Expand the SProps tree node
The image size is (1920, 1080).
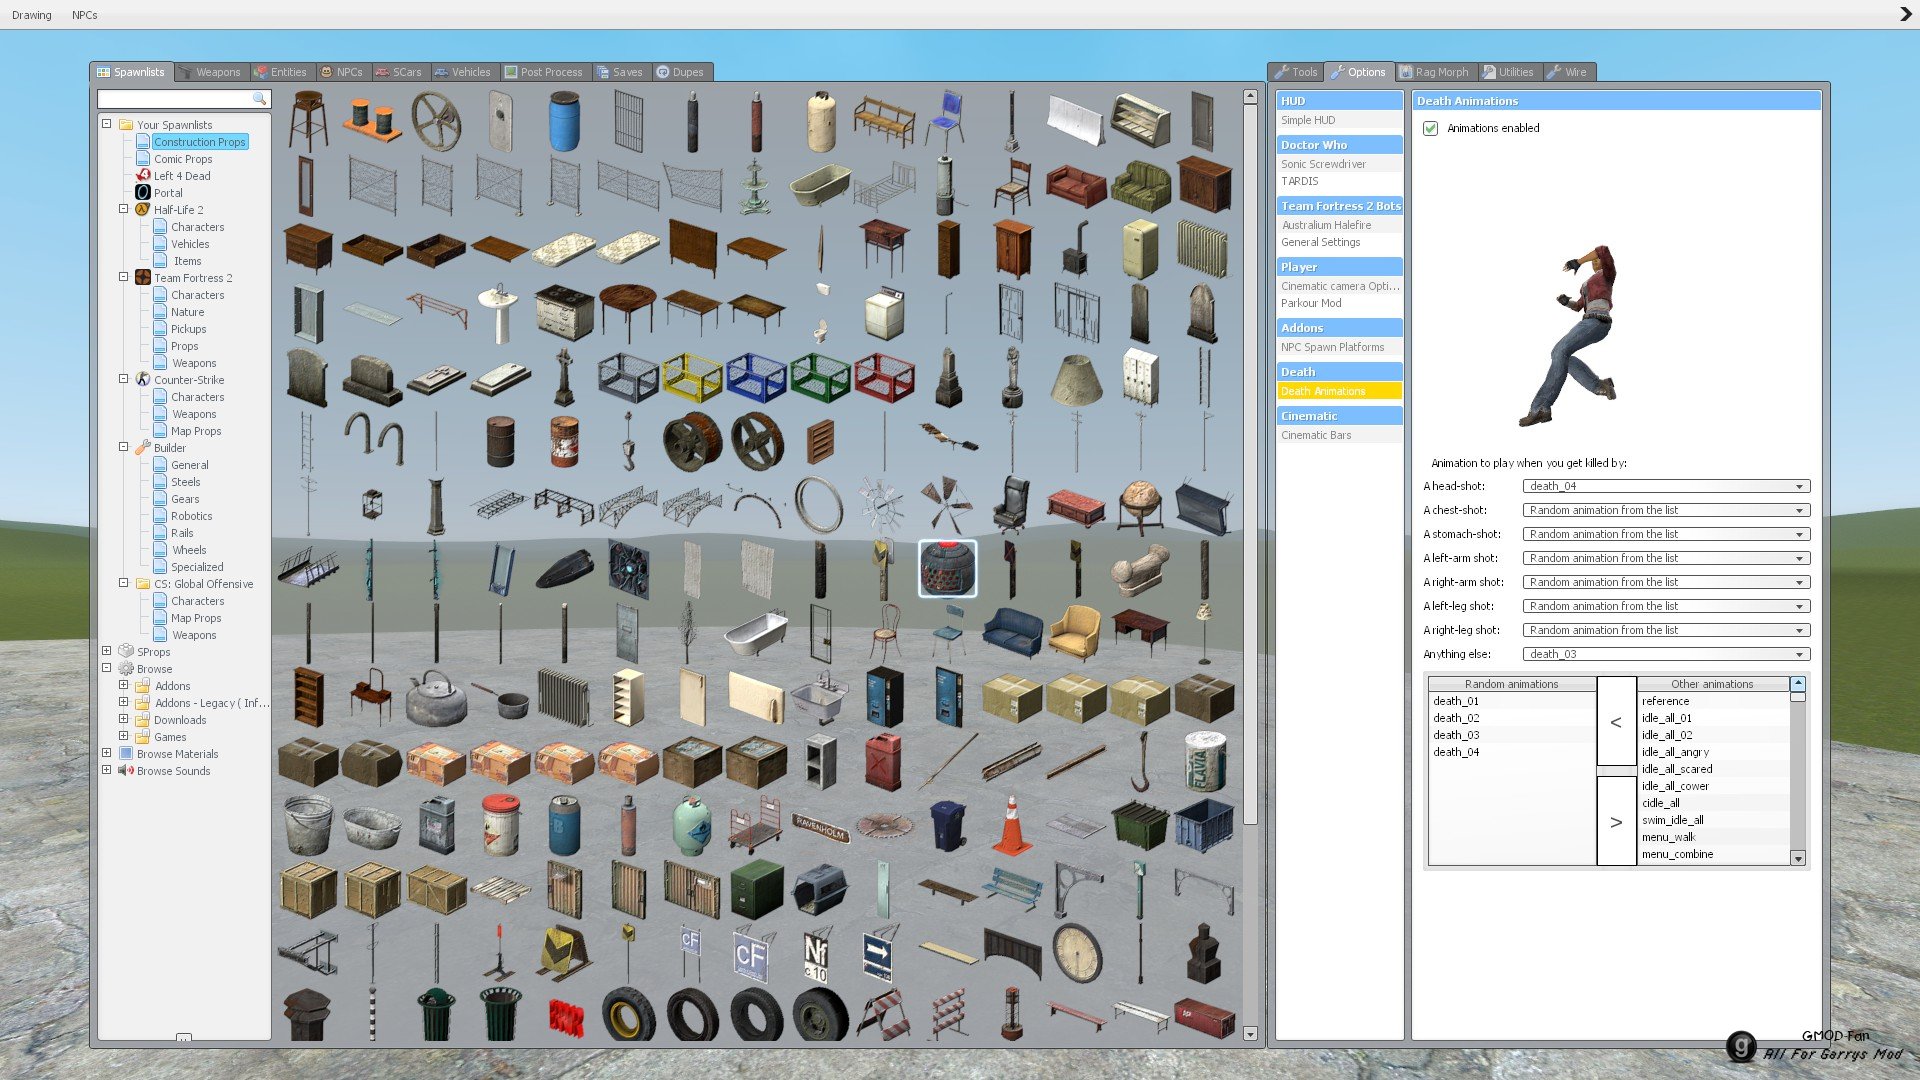pos(107,651)
